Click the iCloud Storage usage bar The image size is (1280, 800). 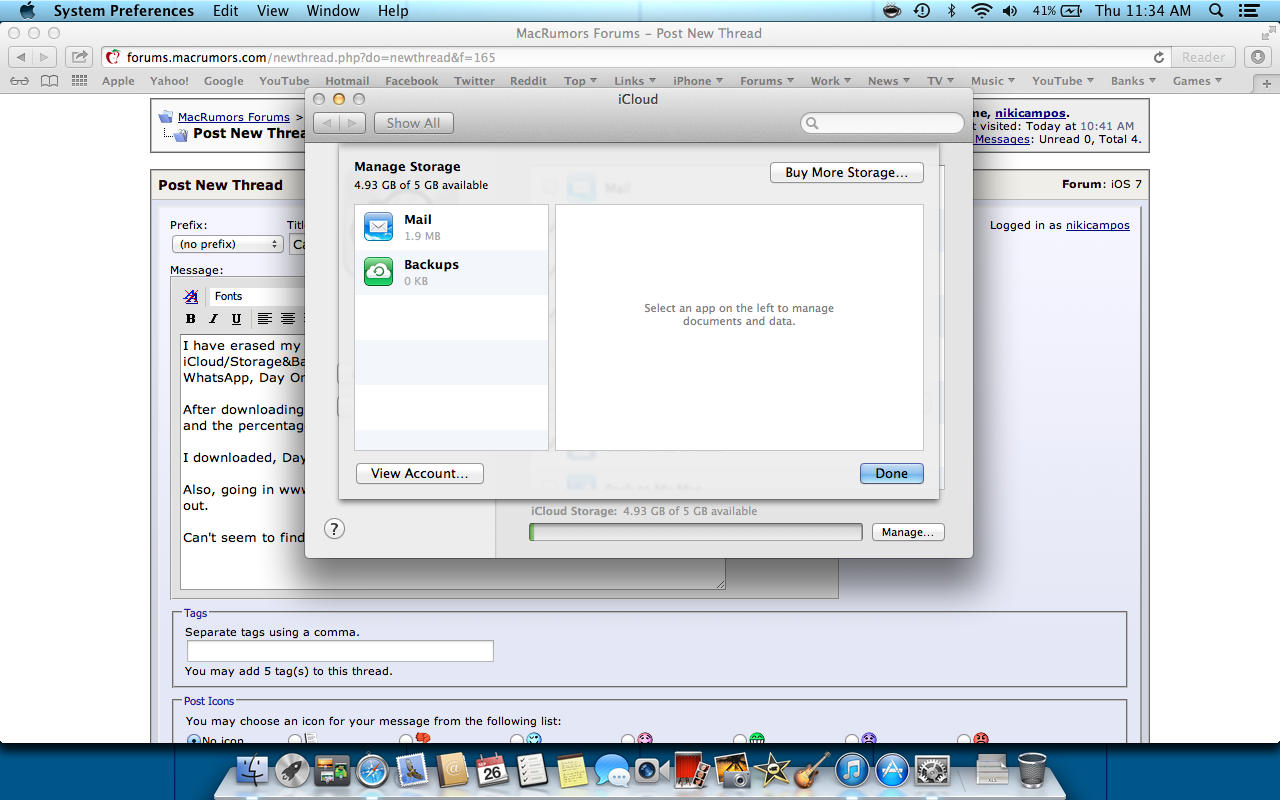[x=696, y=532]
